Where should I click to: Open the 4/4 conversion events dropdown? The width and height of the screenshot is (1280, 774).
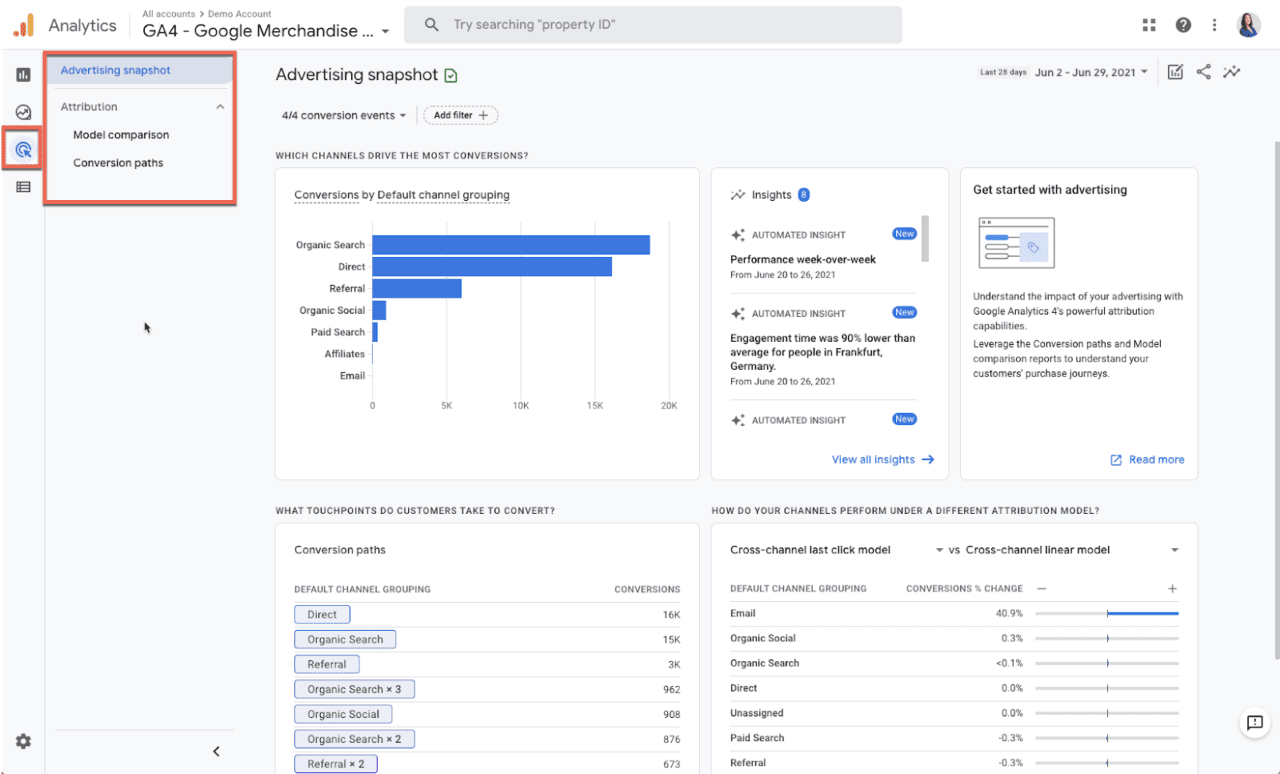tap(343, 115)
